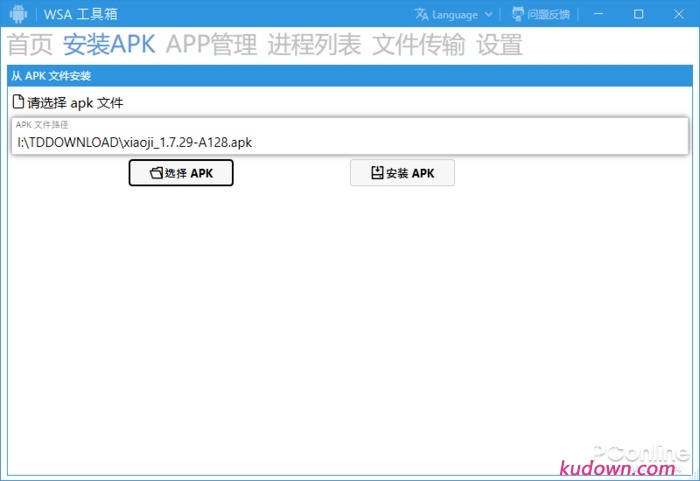Go to the 进程列表 tab
Screen dimensions: 700x481
tap(314, 45)
